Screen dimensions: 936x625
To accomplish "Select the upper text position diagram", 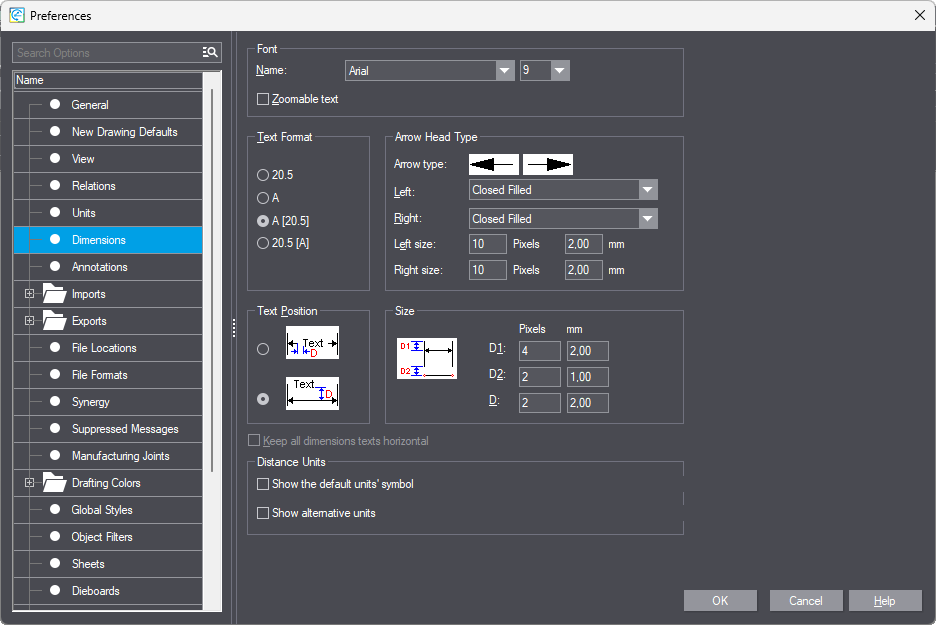I will click(x=312, y=343).
